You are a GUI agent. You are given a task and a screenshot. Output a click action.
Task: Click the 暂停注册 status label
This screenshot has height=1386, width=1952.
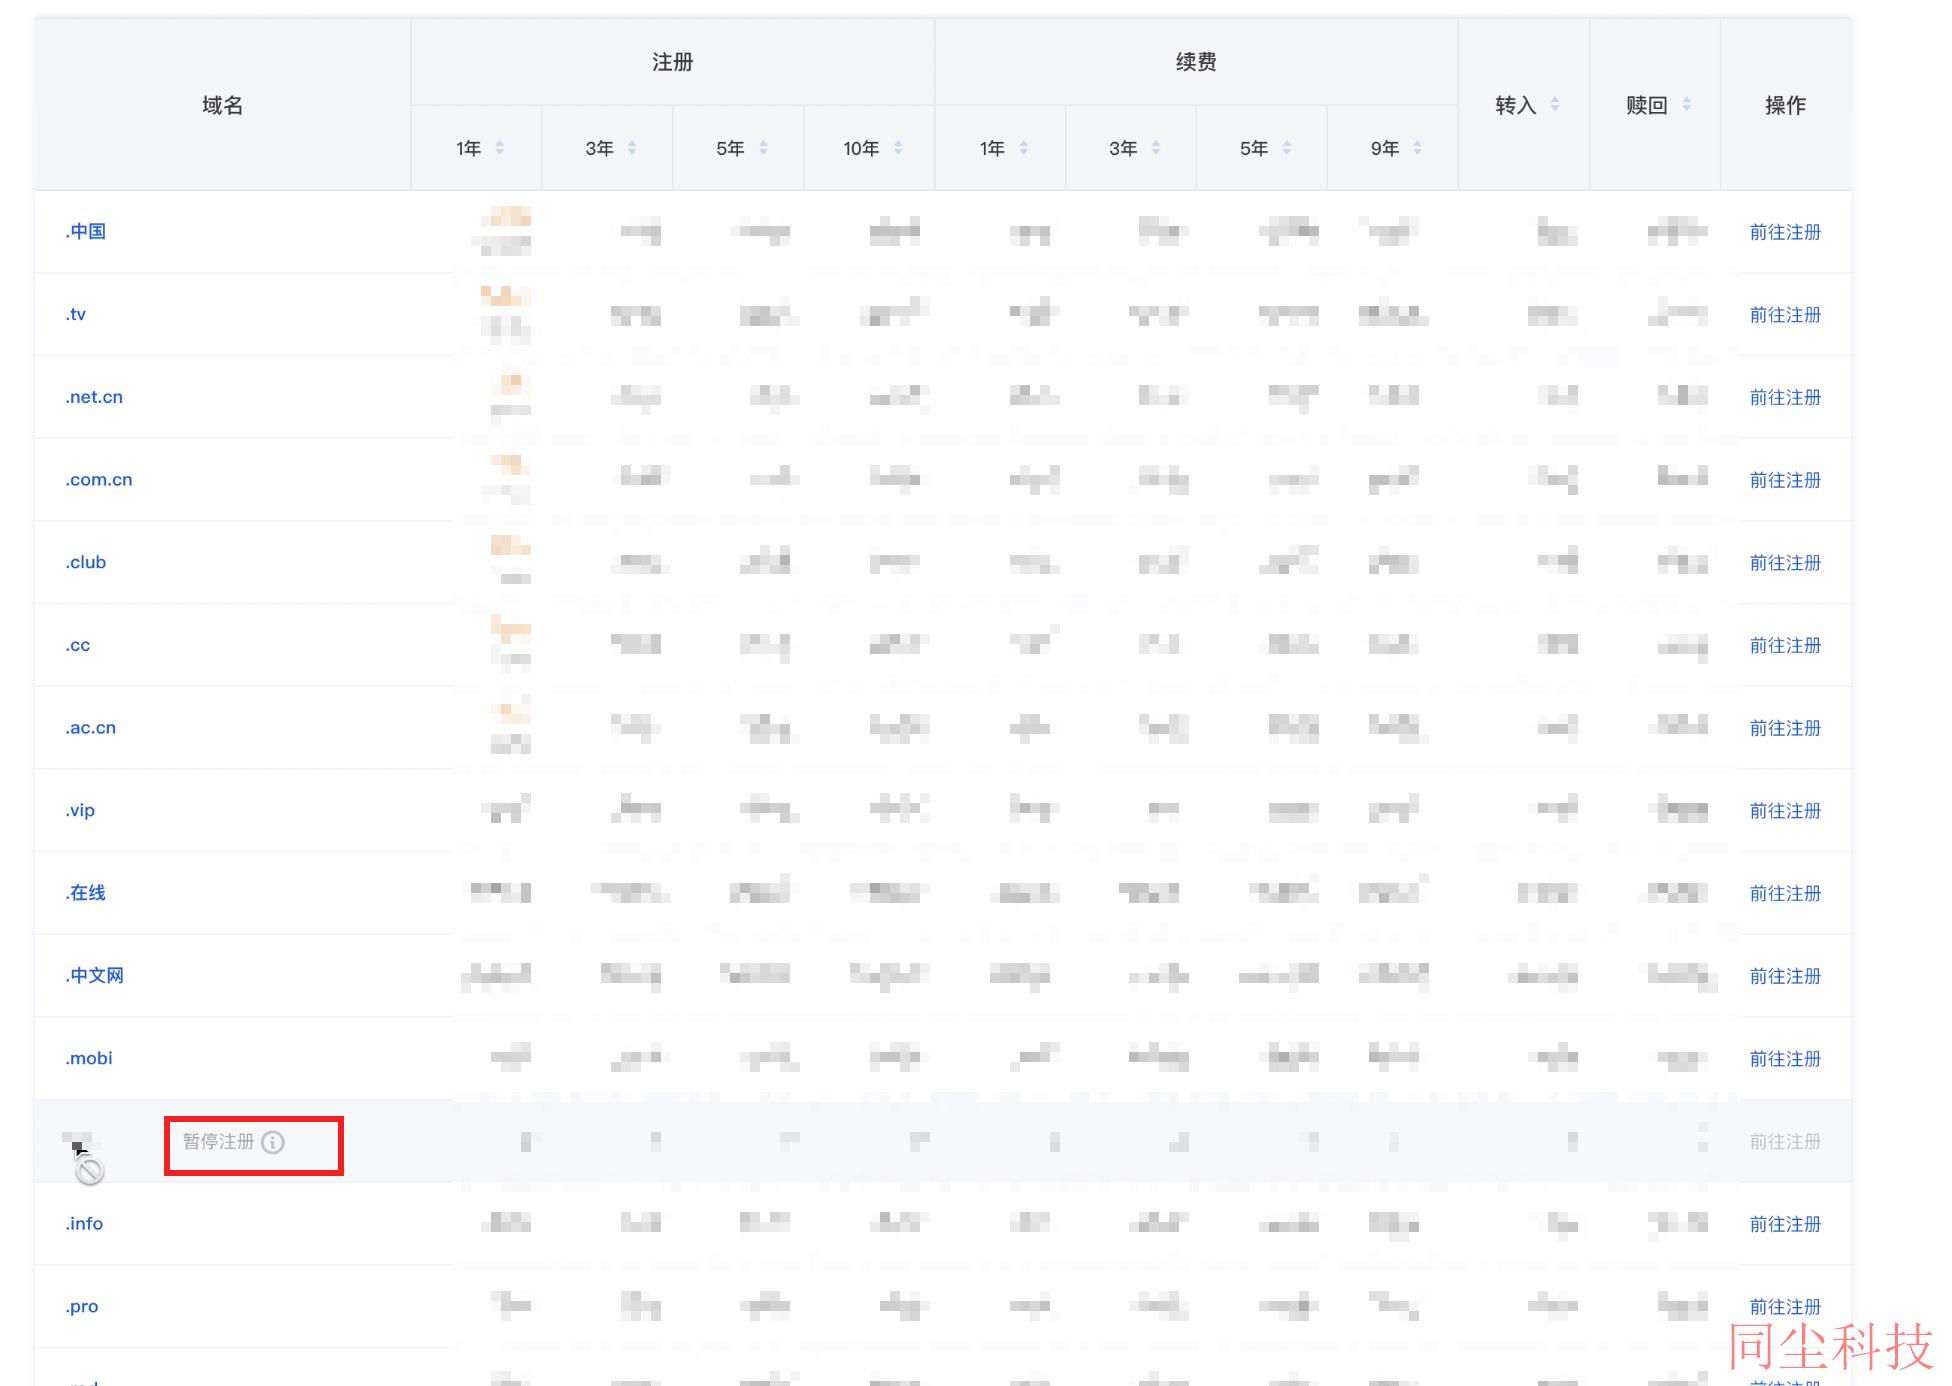[x=218, y=1142]
